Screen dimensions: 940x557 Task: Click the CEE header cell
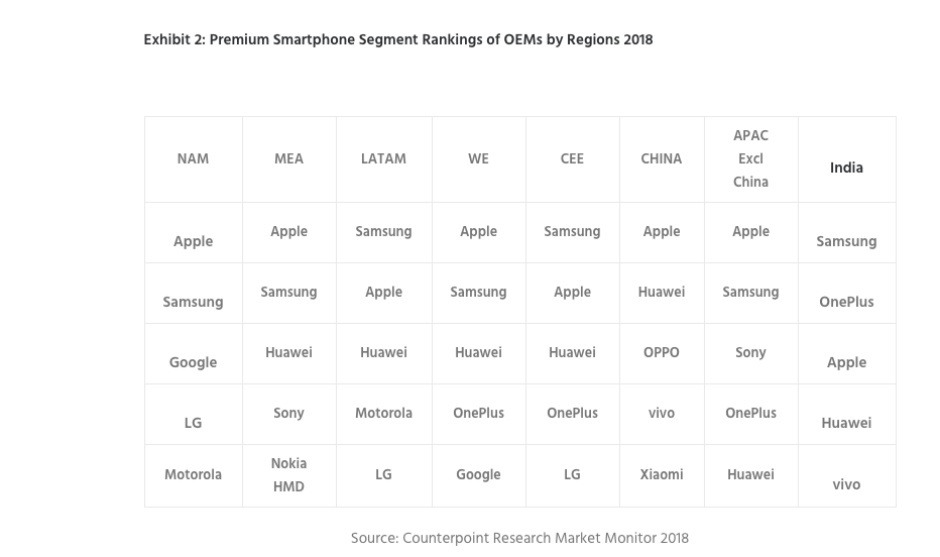pyautogui.click(x=572, y=159)
